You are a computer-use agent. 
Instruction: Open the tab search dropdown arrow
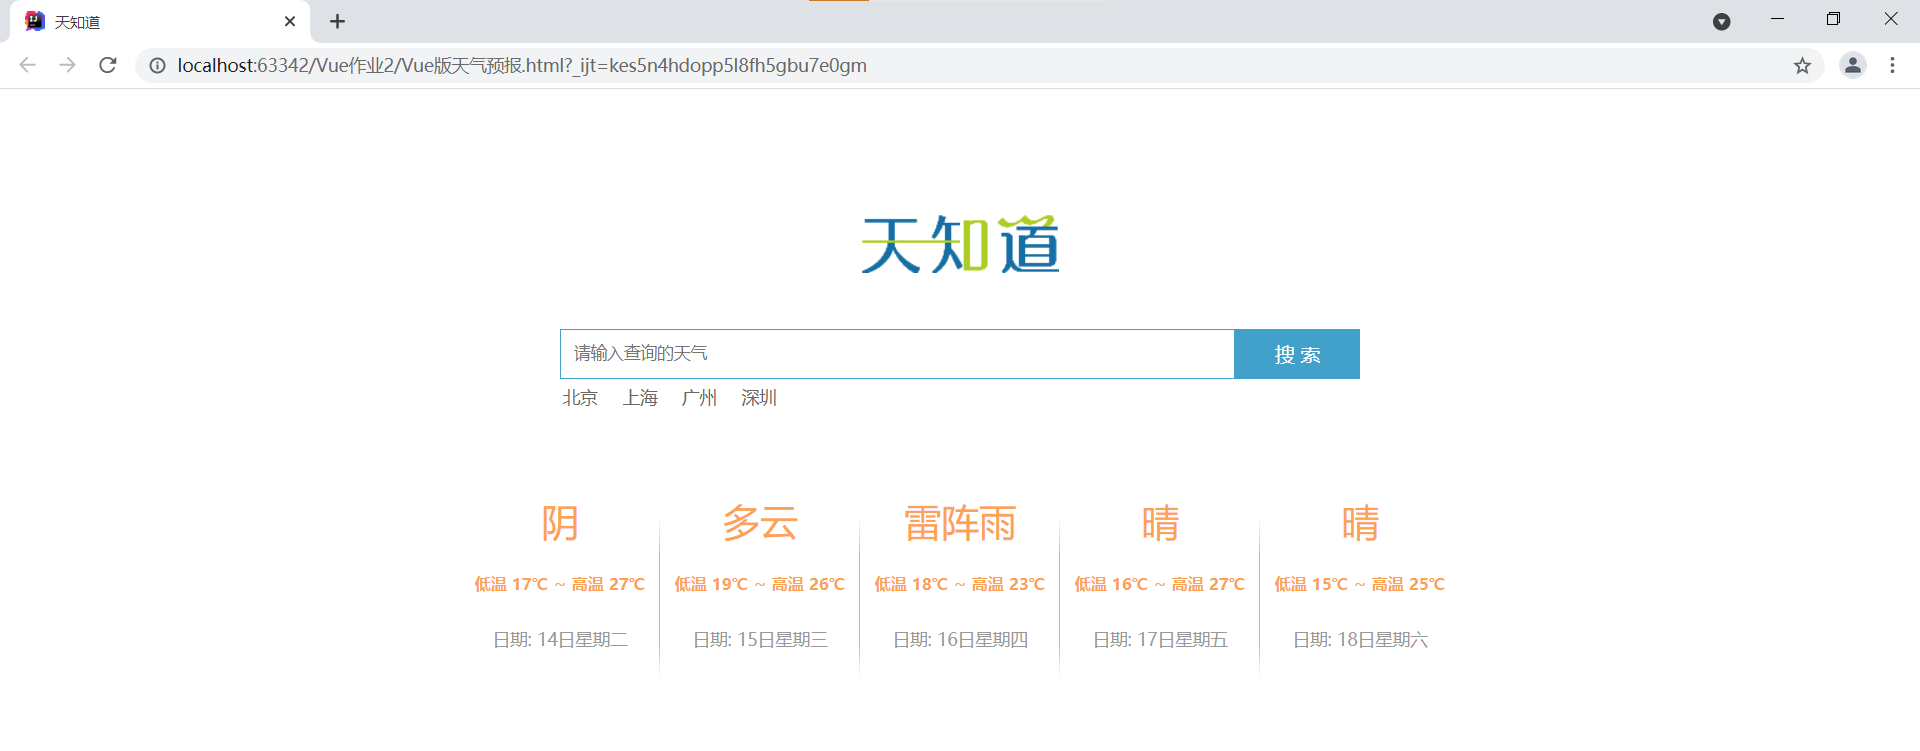1721,21
